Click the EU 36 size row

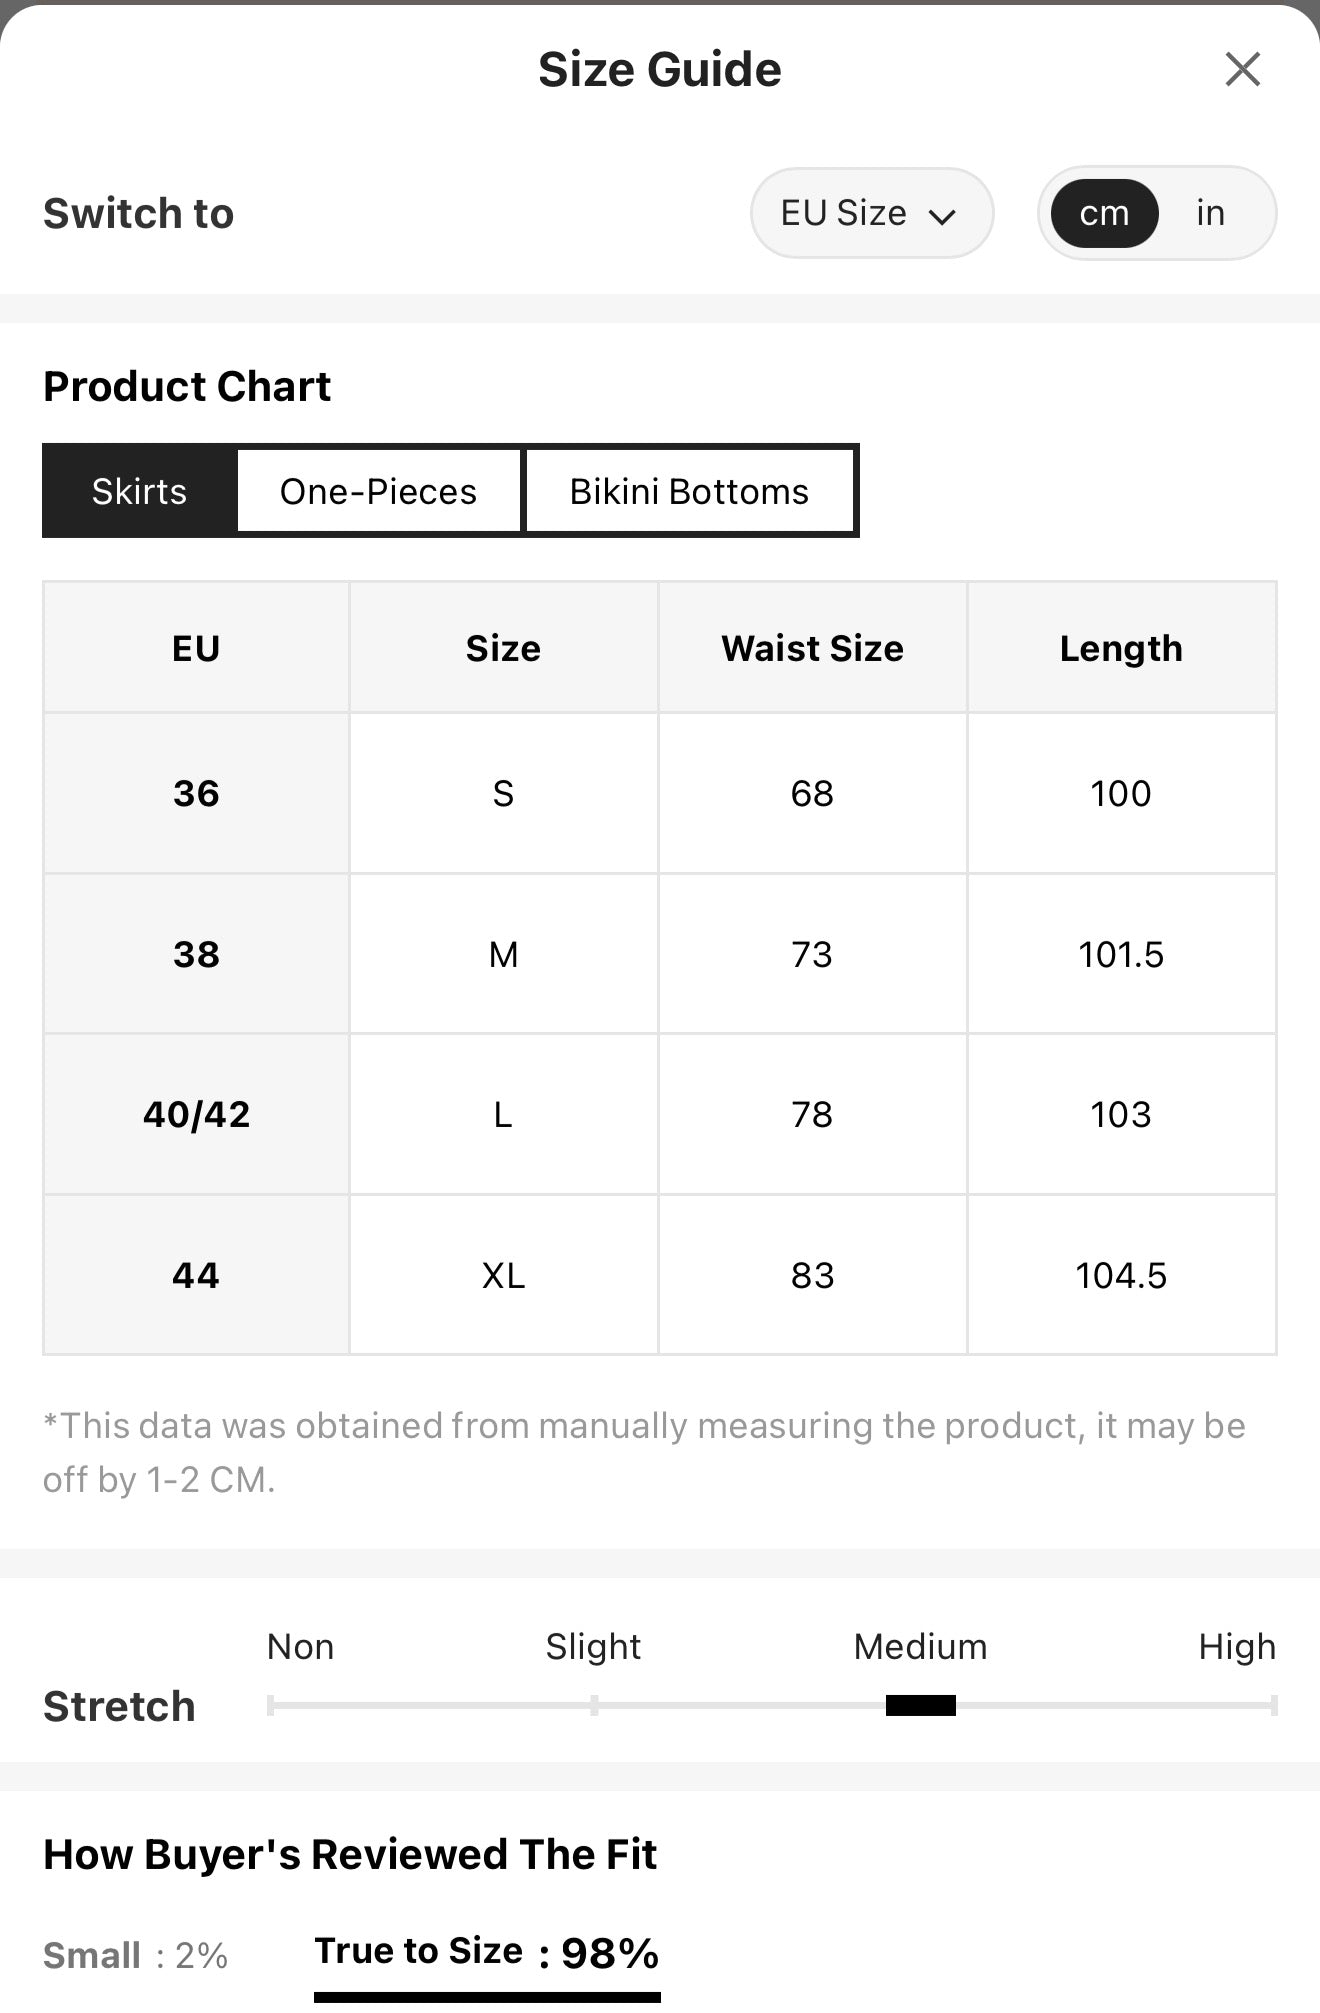tap(660, 793)
